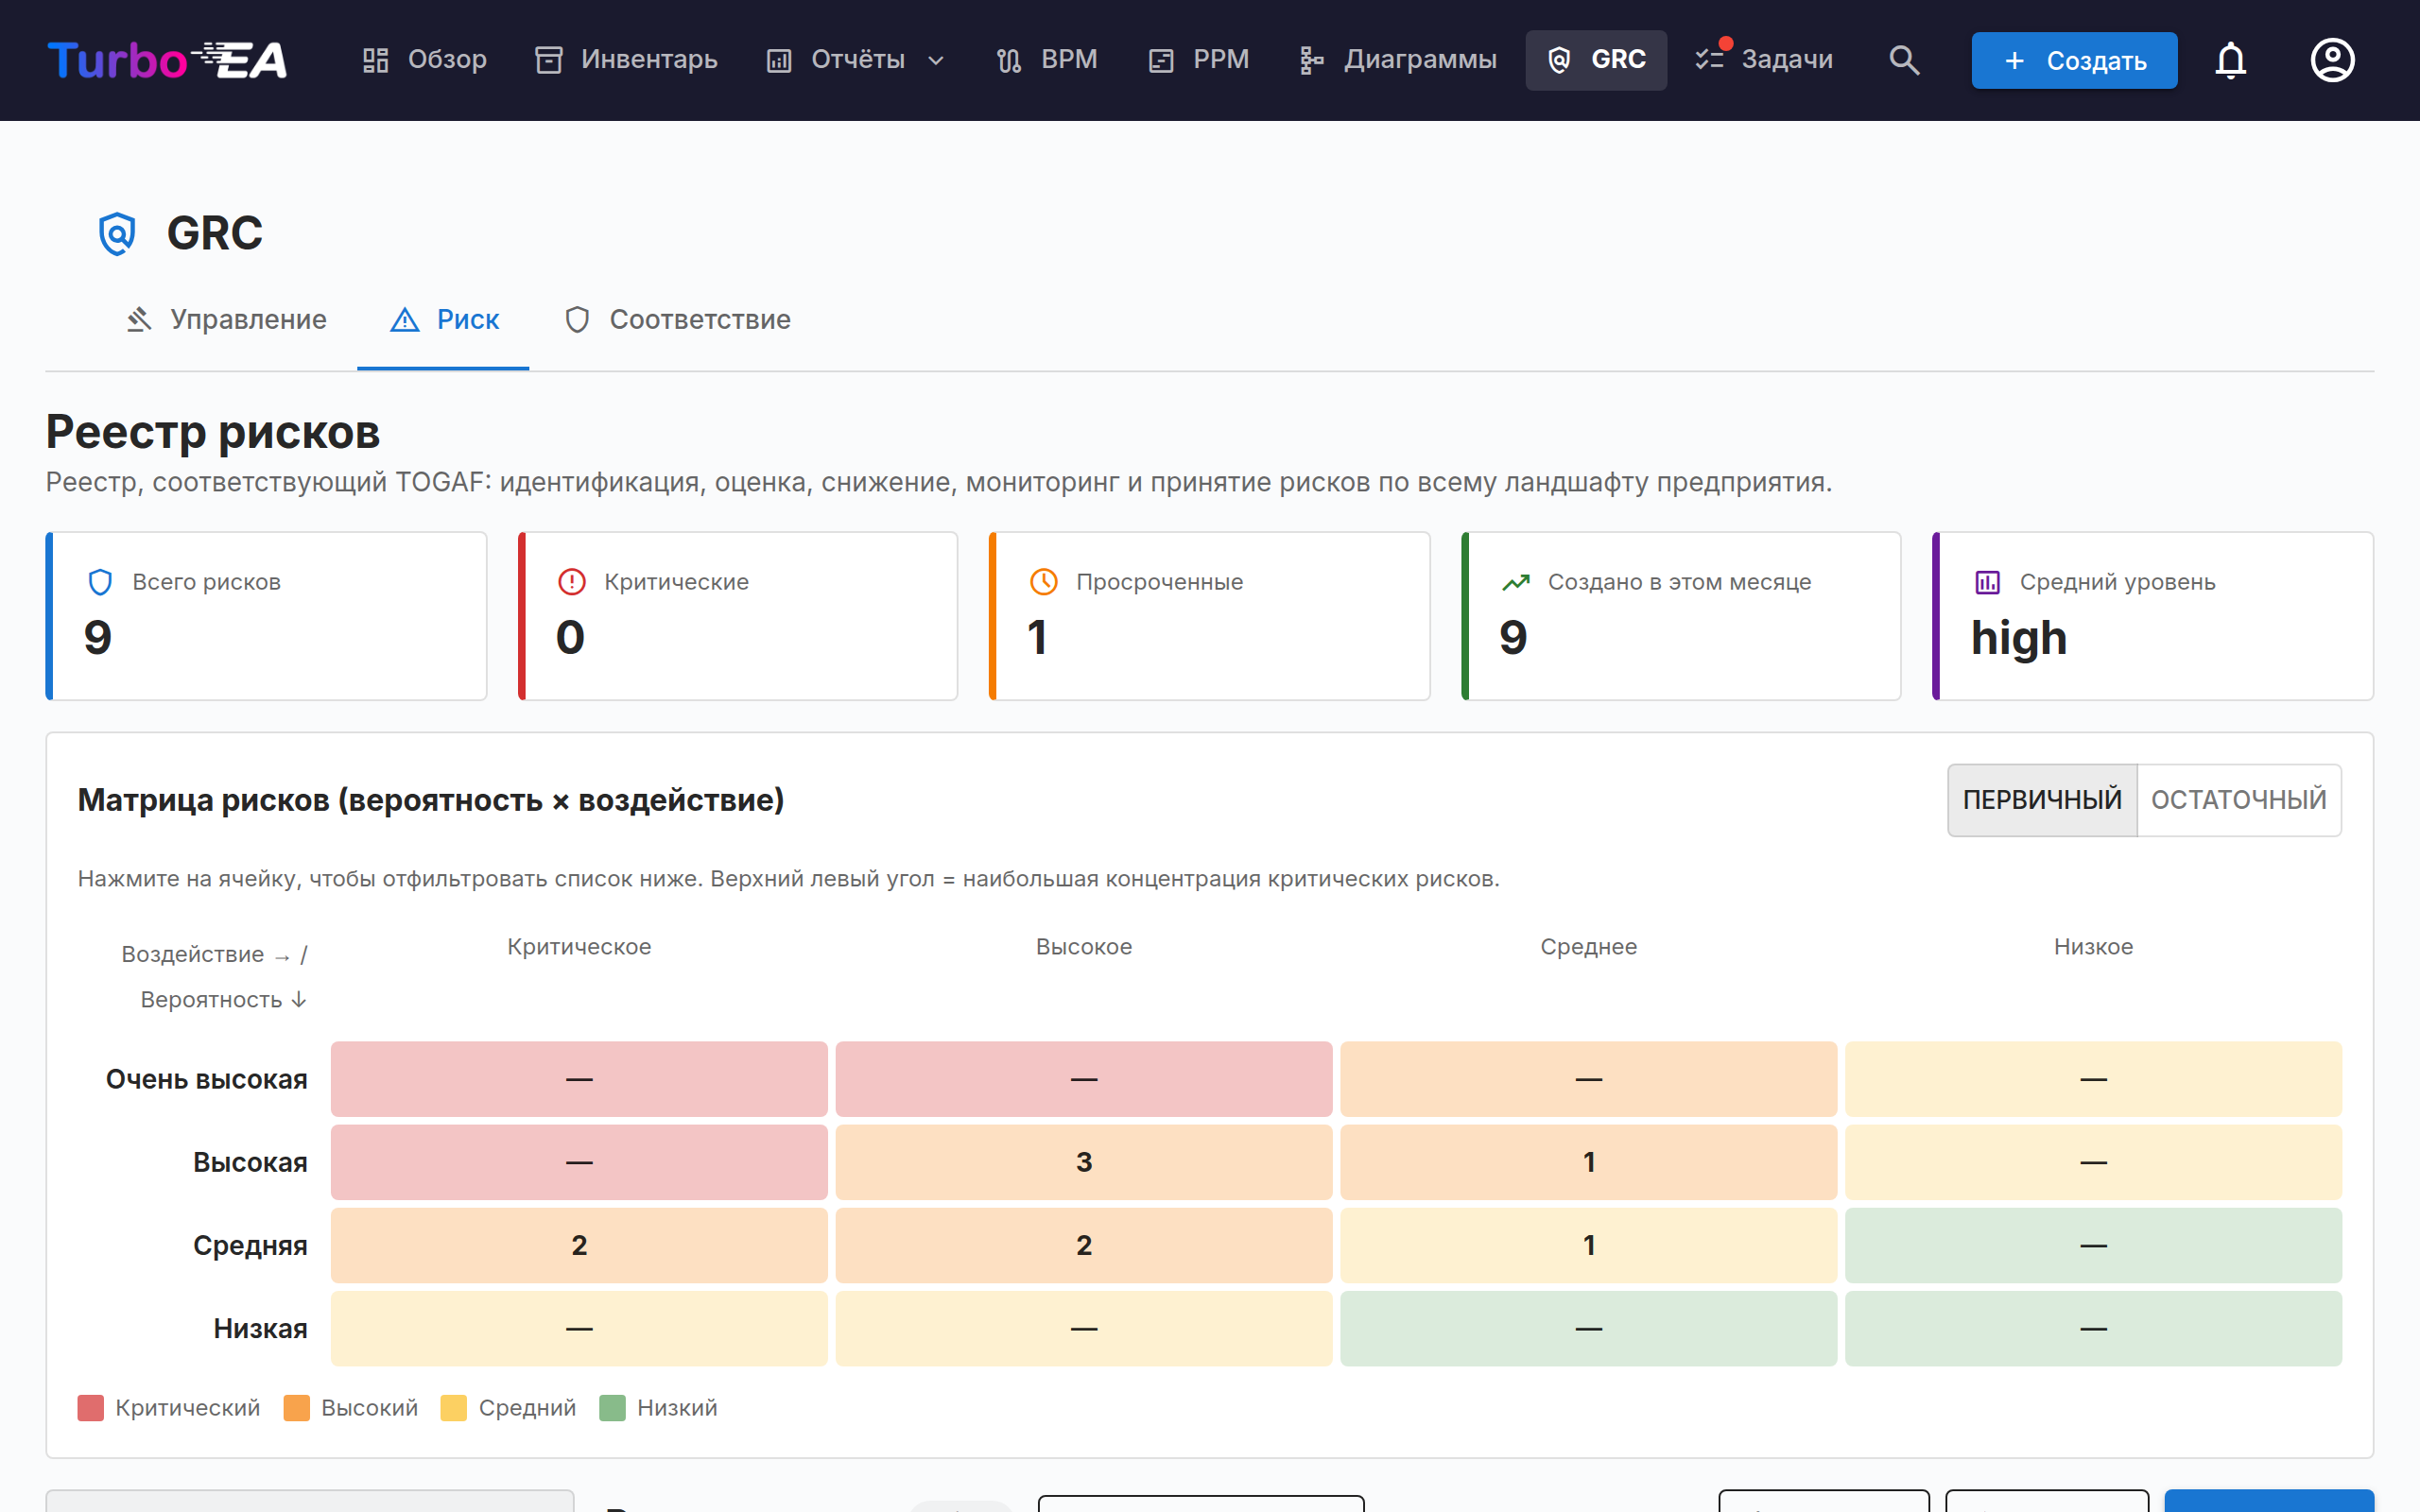2420x1512 pixels.
Task: Open the Управление tab
Action: point(226,320)
